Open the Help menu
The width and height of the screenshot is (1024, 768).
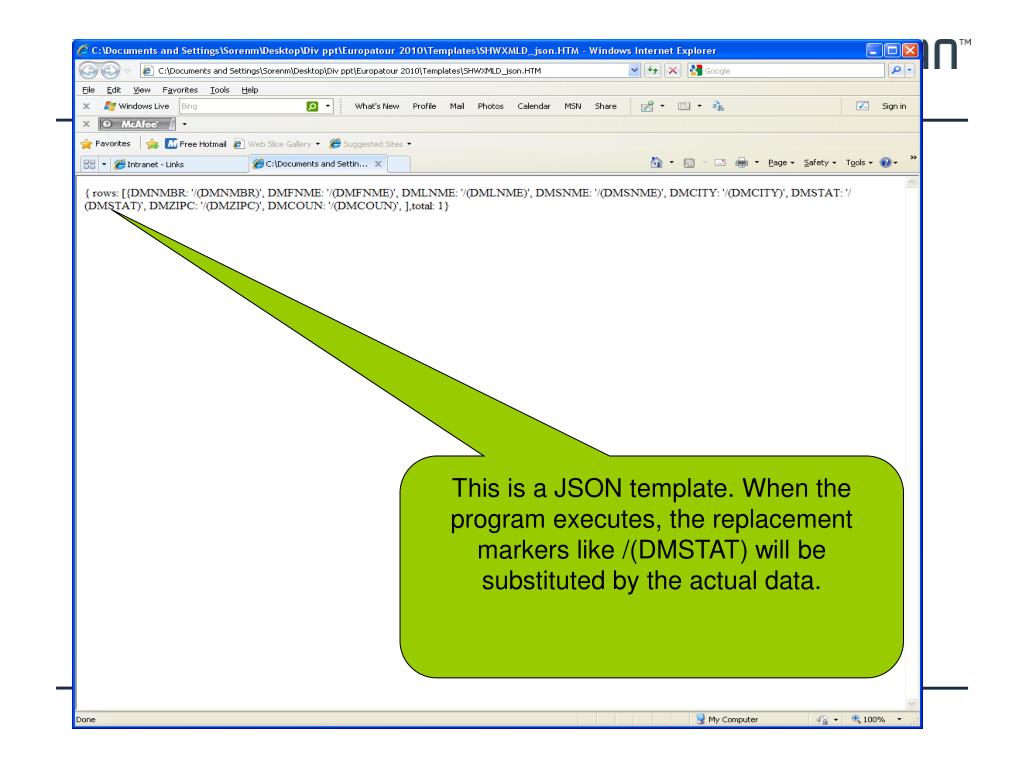point(249,90)
